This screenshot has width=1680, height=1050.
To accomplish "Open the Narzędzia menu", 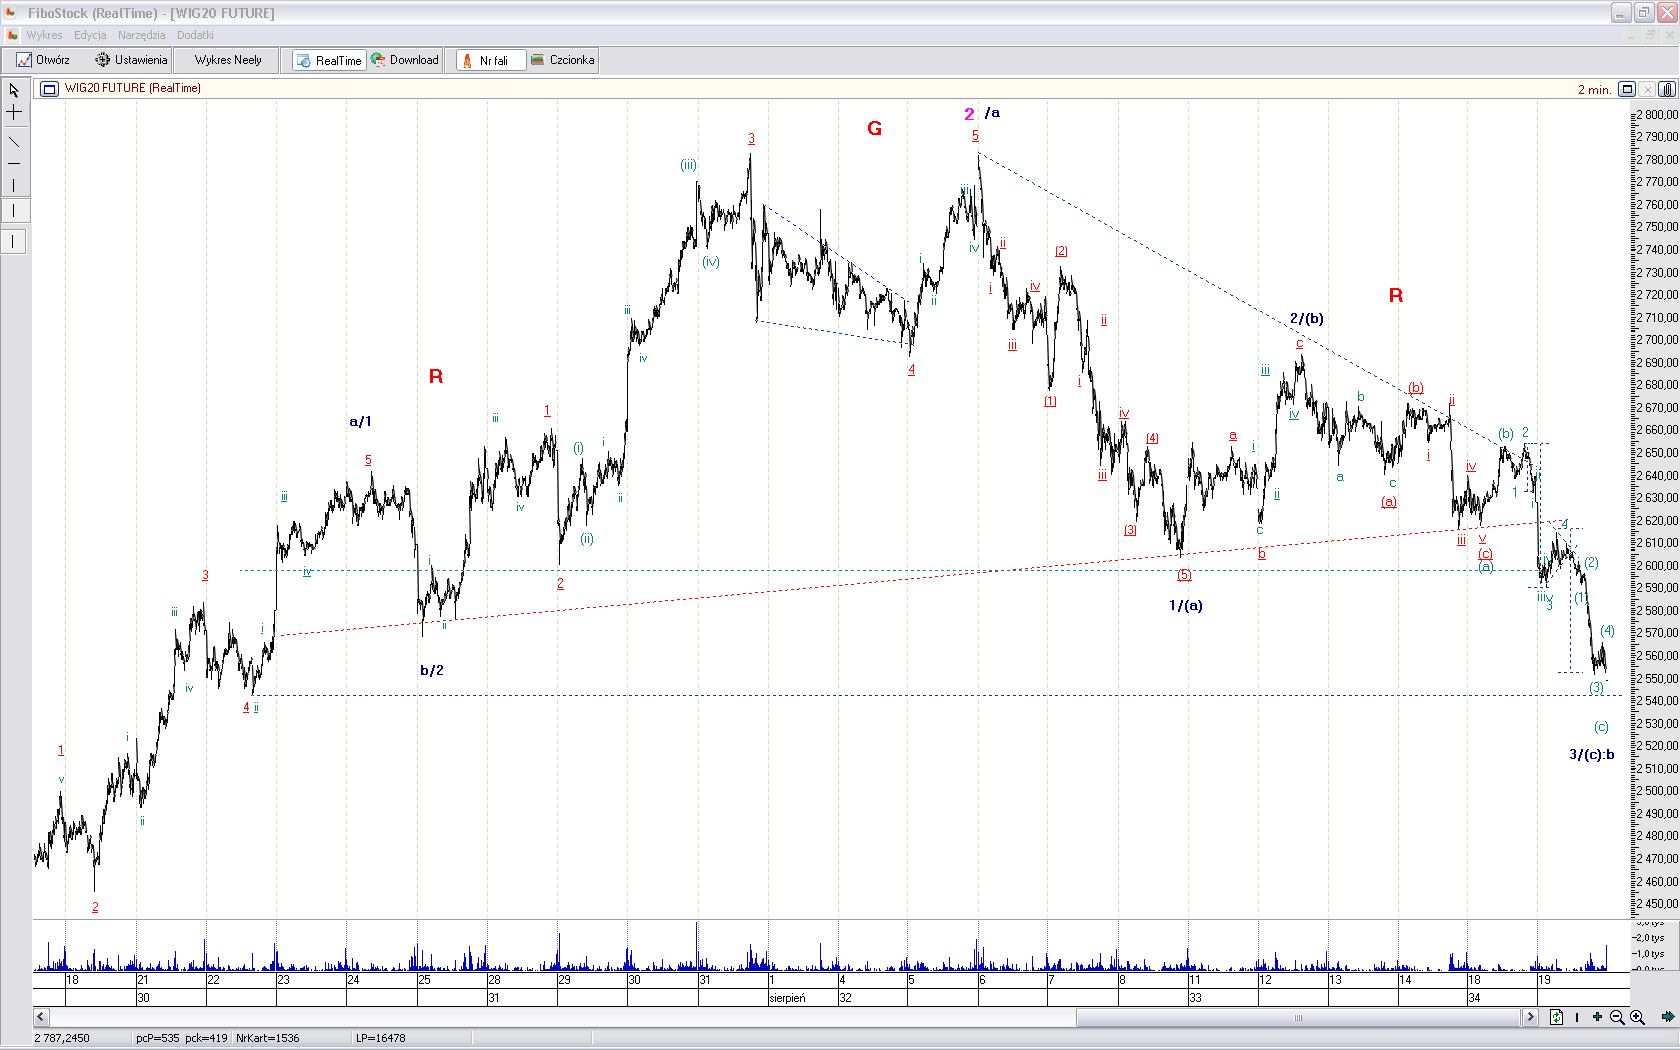I will [x=141, y=35].
